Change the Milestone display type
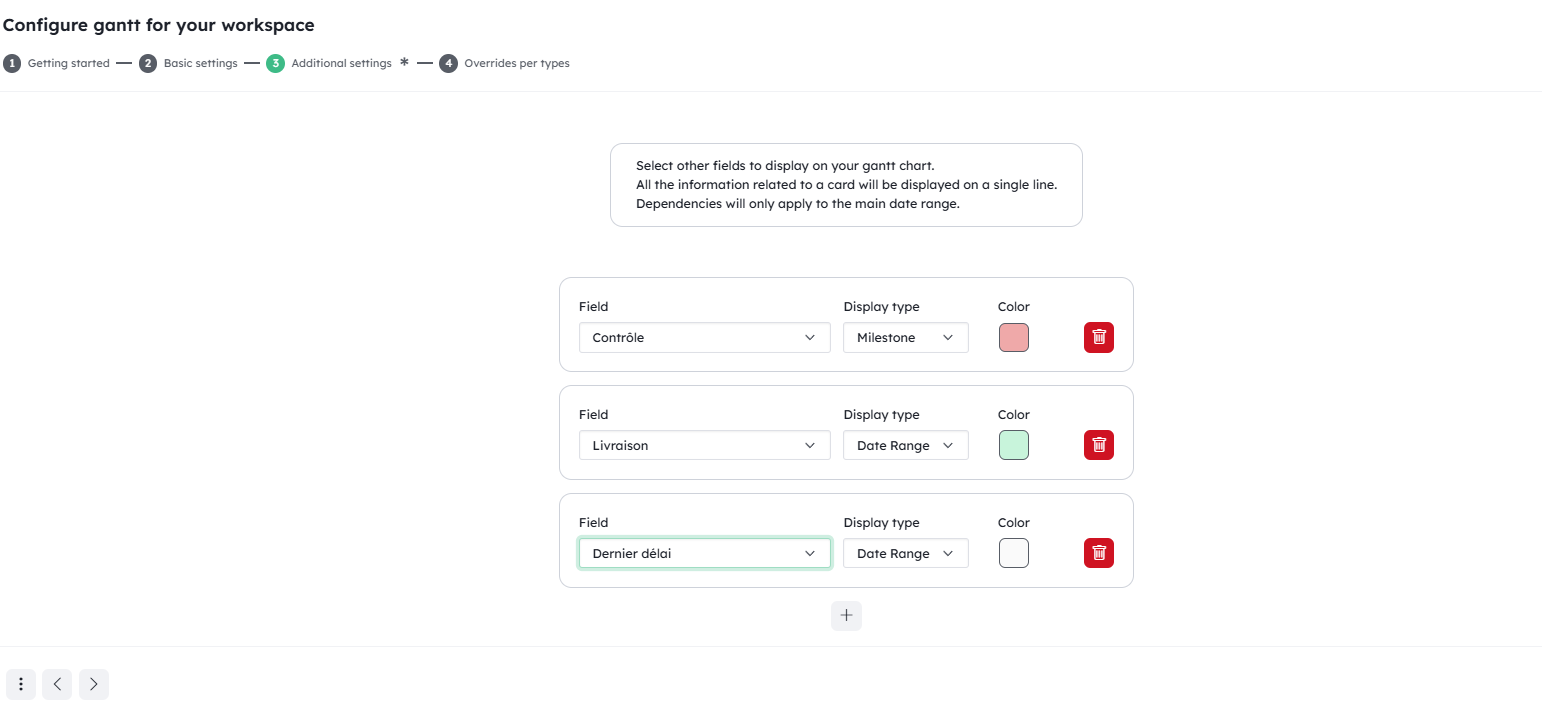 [905, 338]
